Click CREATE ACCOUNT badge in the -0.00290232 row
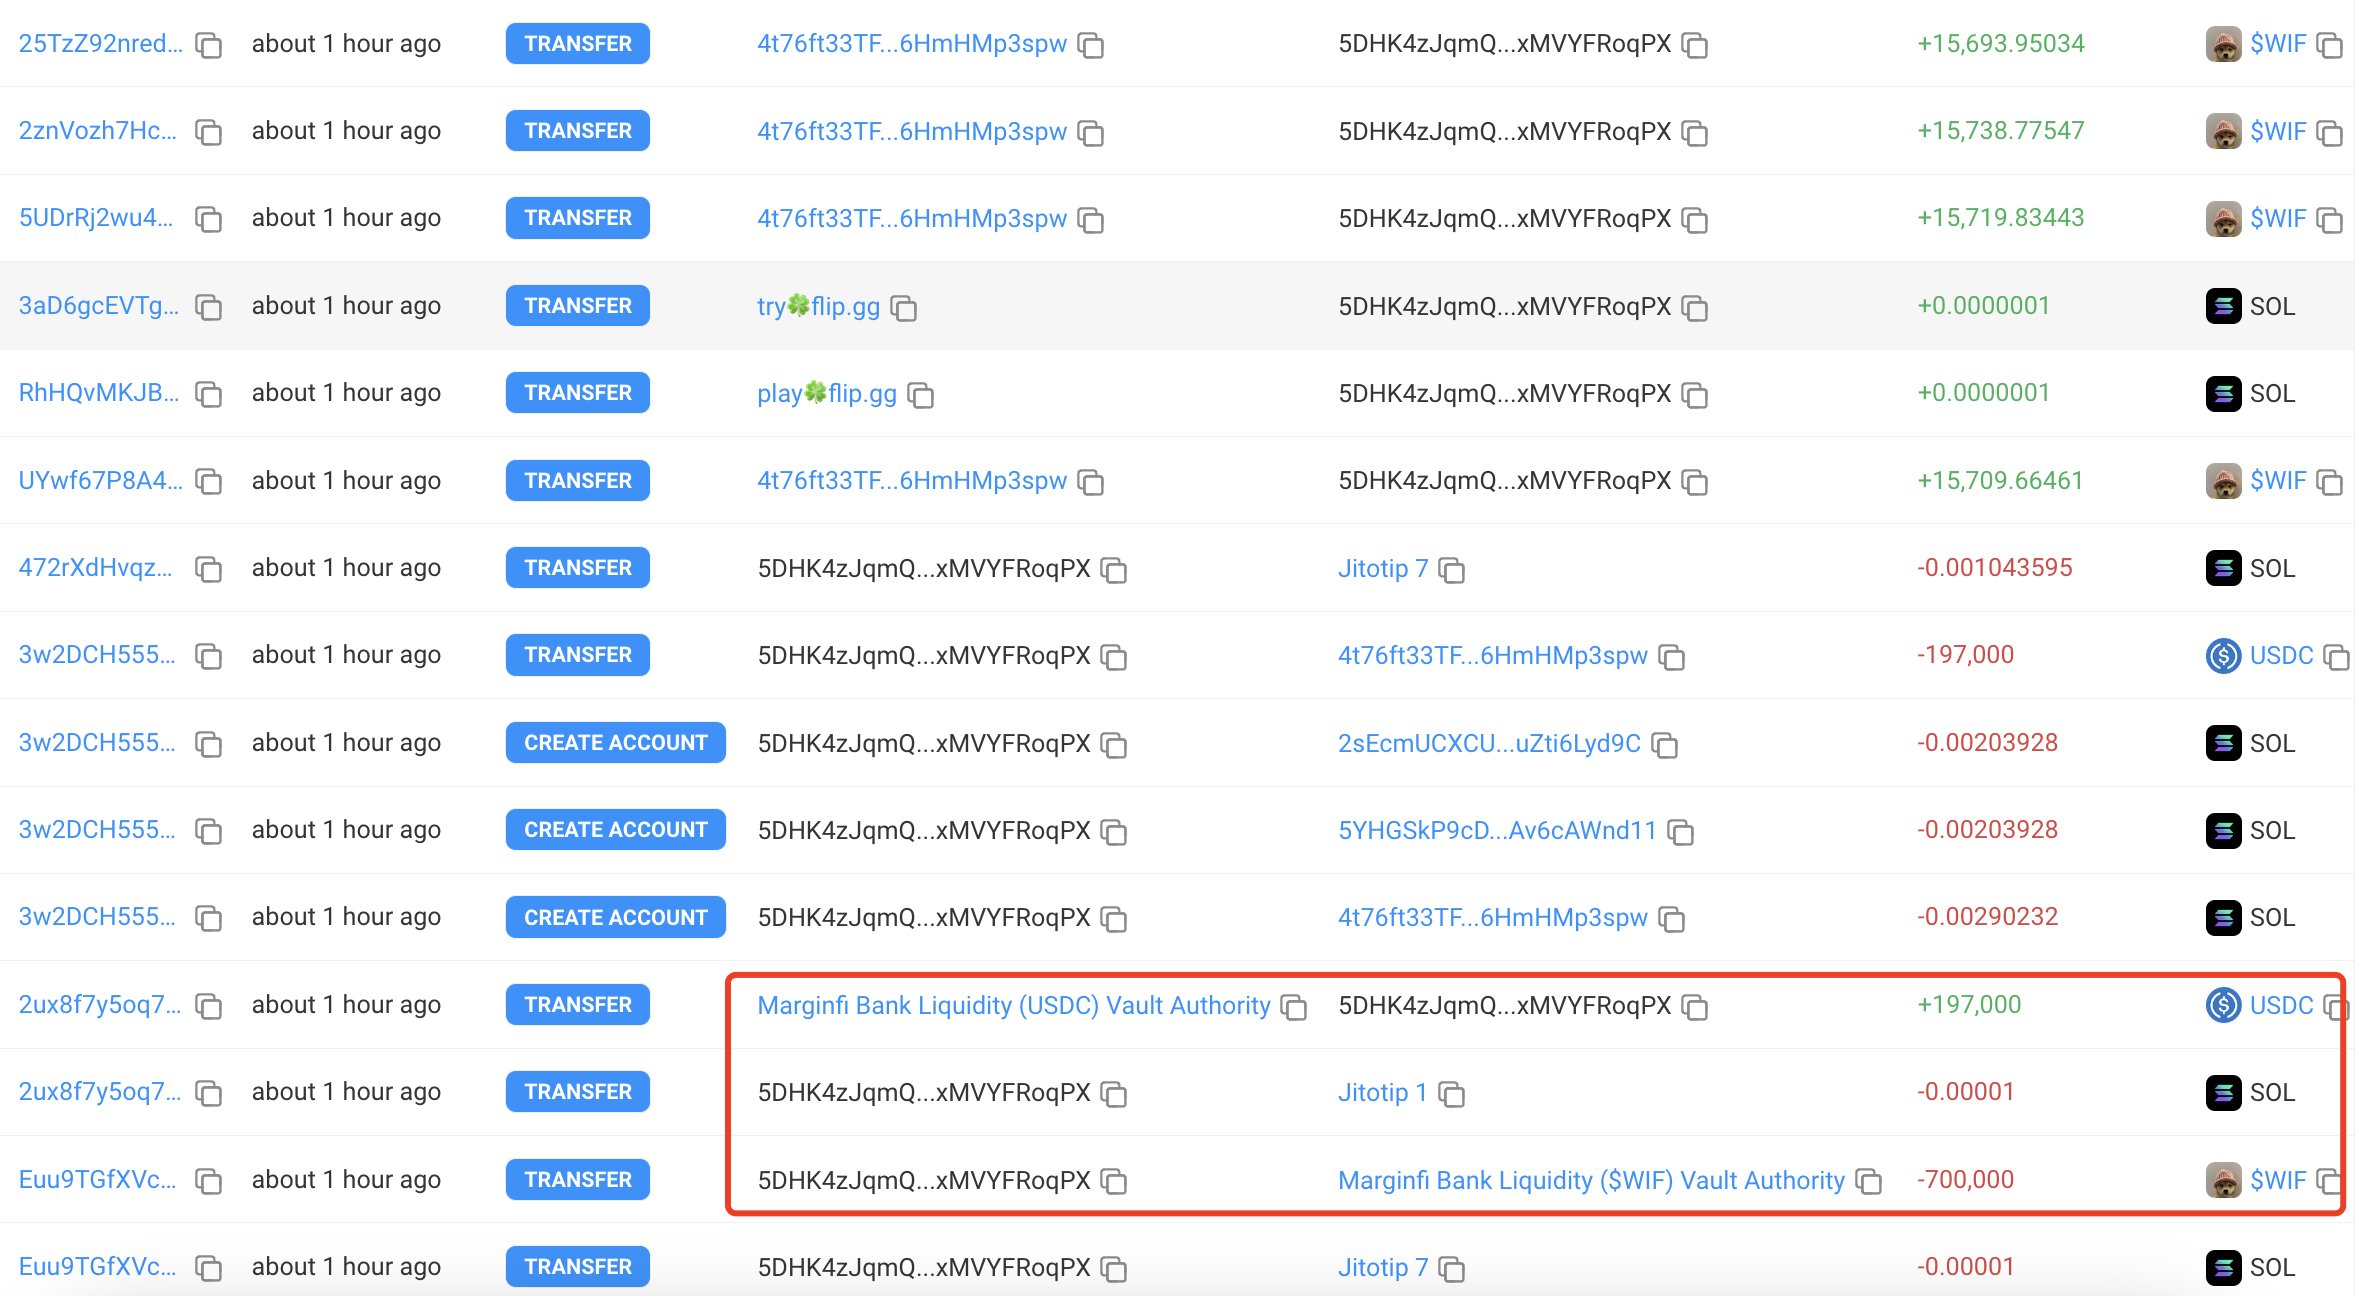Image resolution: width=2360 pixels, height=1296 pixels. point(616,917)
